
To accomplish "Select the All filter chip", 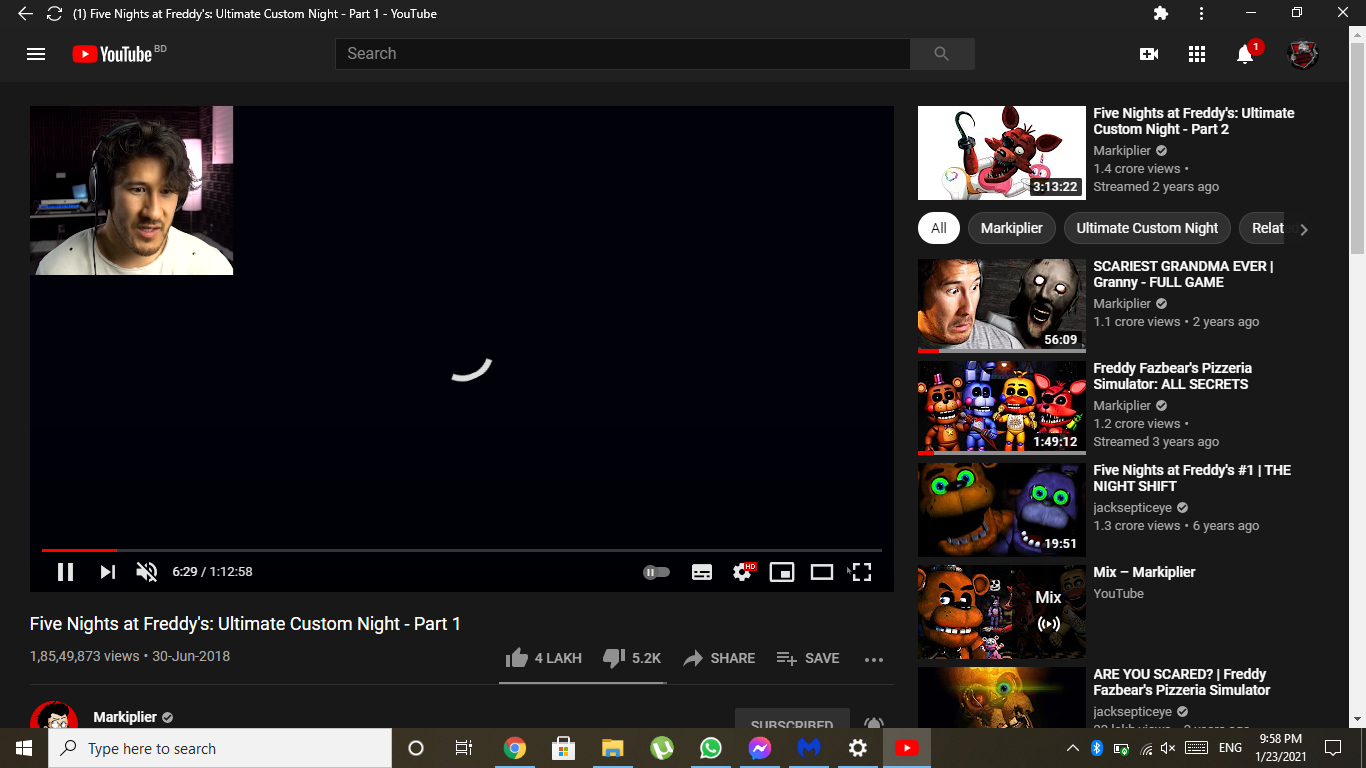I will tap(938, 228).
